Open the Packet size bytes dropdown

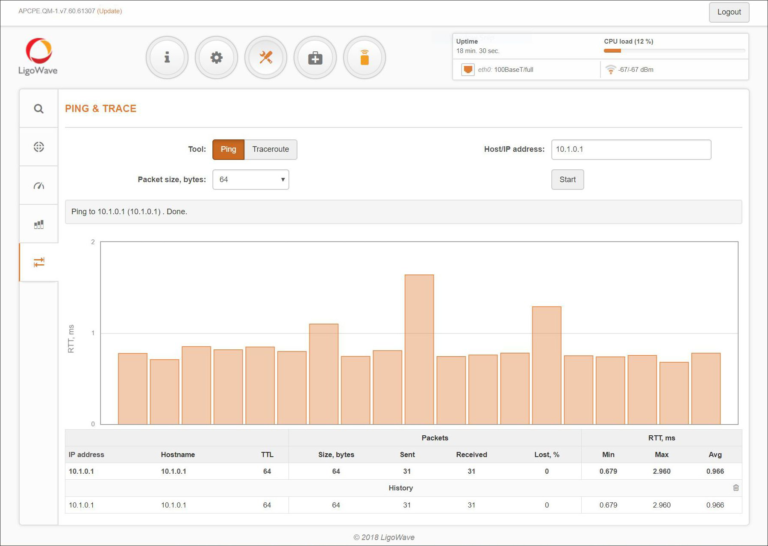click(250, 180)
